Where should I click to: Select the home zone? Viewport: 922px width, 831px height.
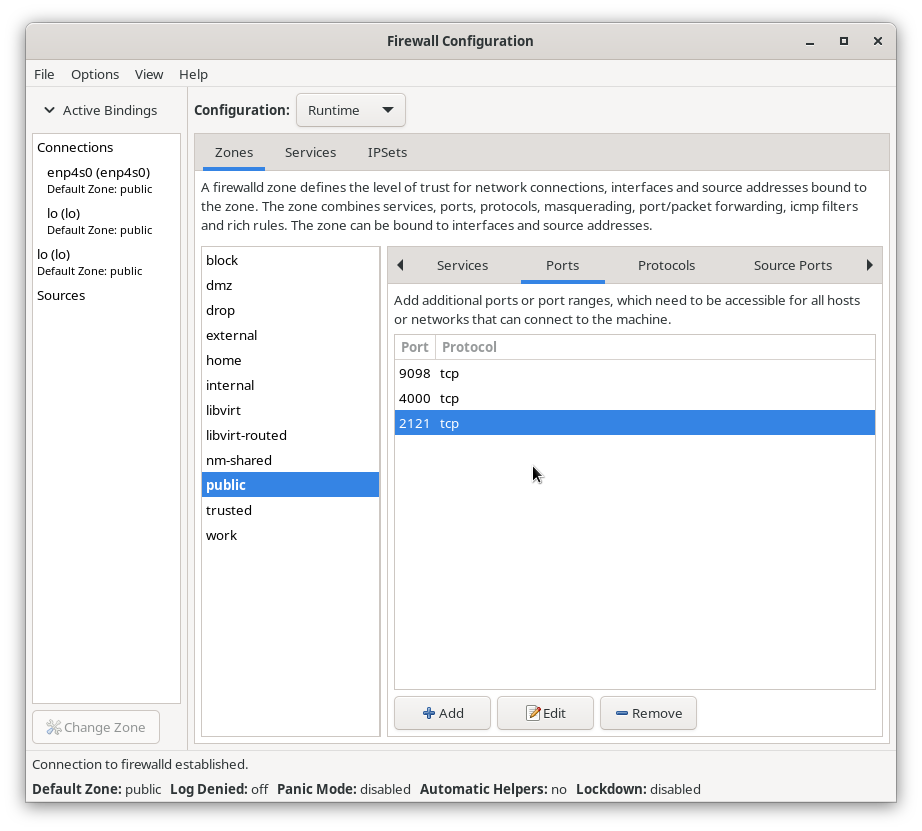pos(290,361)
